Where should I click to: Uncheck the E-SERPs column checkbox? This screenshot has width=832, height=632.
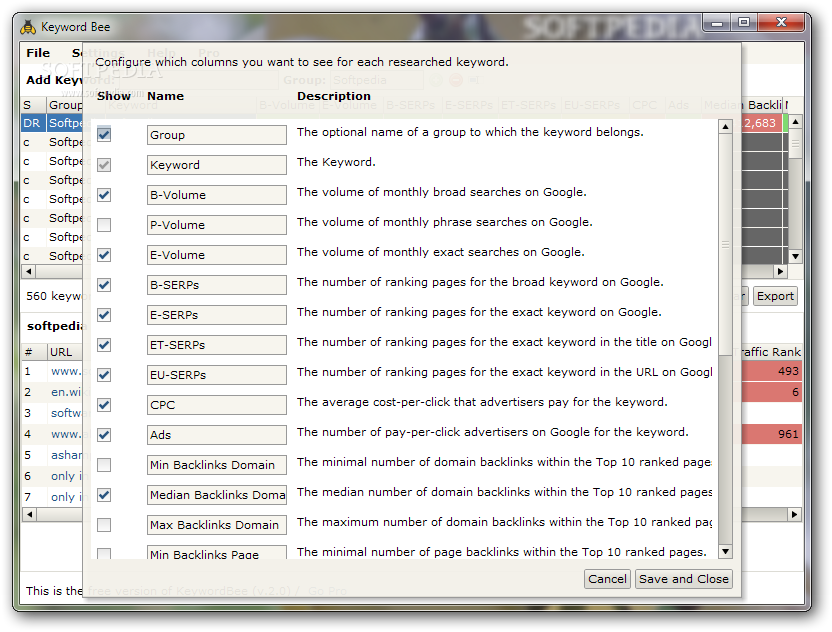tap(104, 315)
